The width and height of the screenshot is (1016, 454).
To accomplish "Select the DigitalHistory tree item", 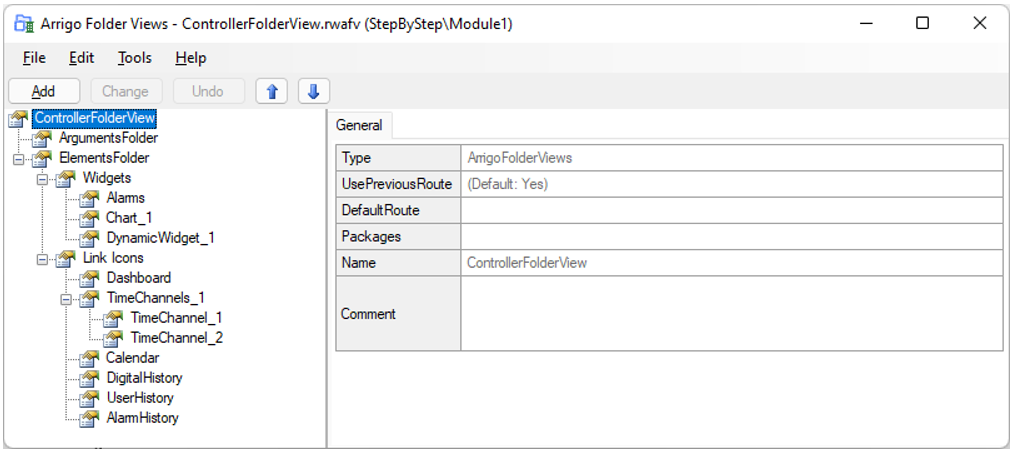I will click(x=144, y=378).
